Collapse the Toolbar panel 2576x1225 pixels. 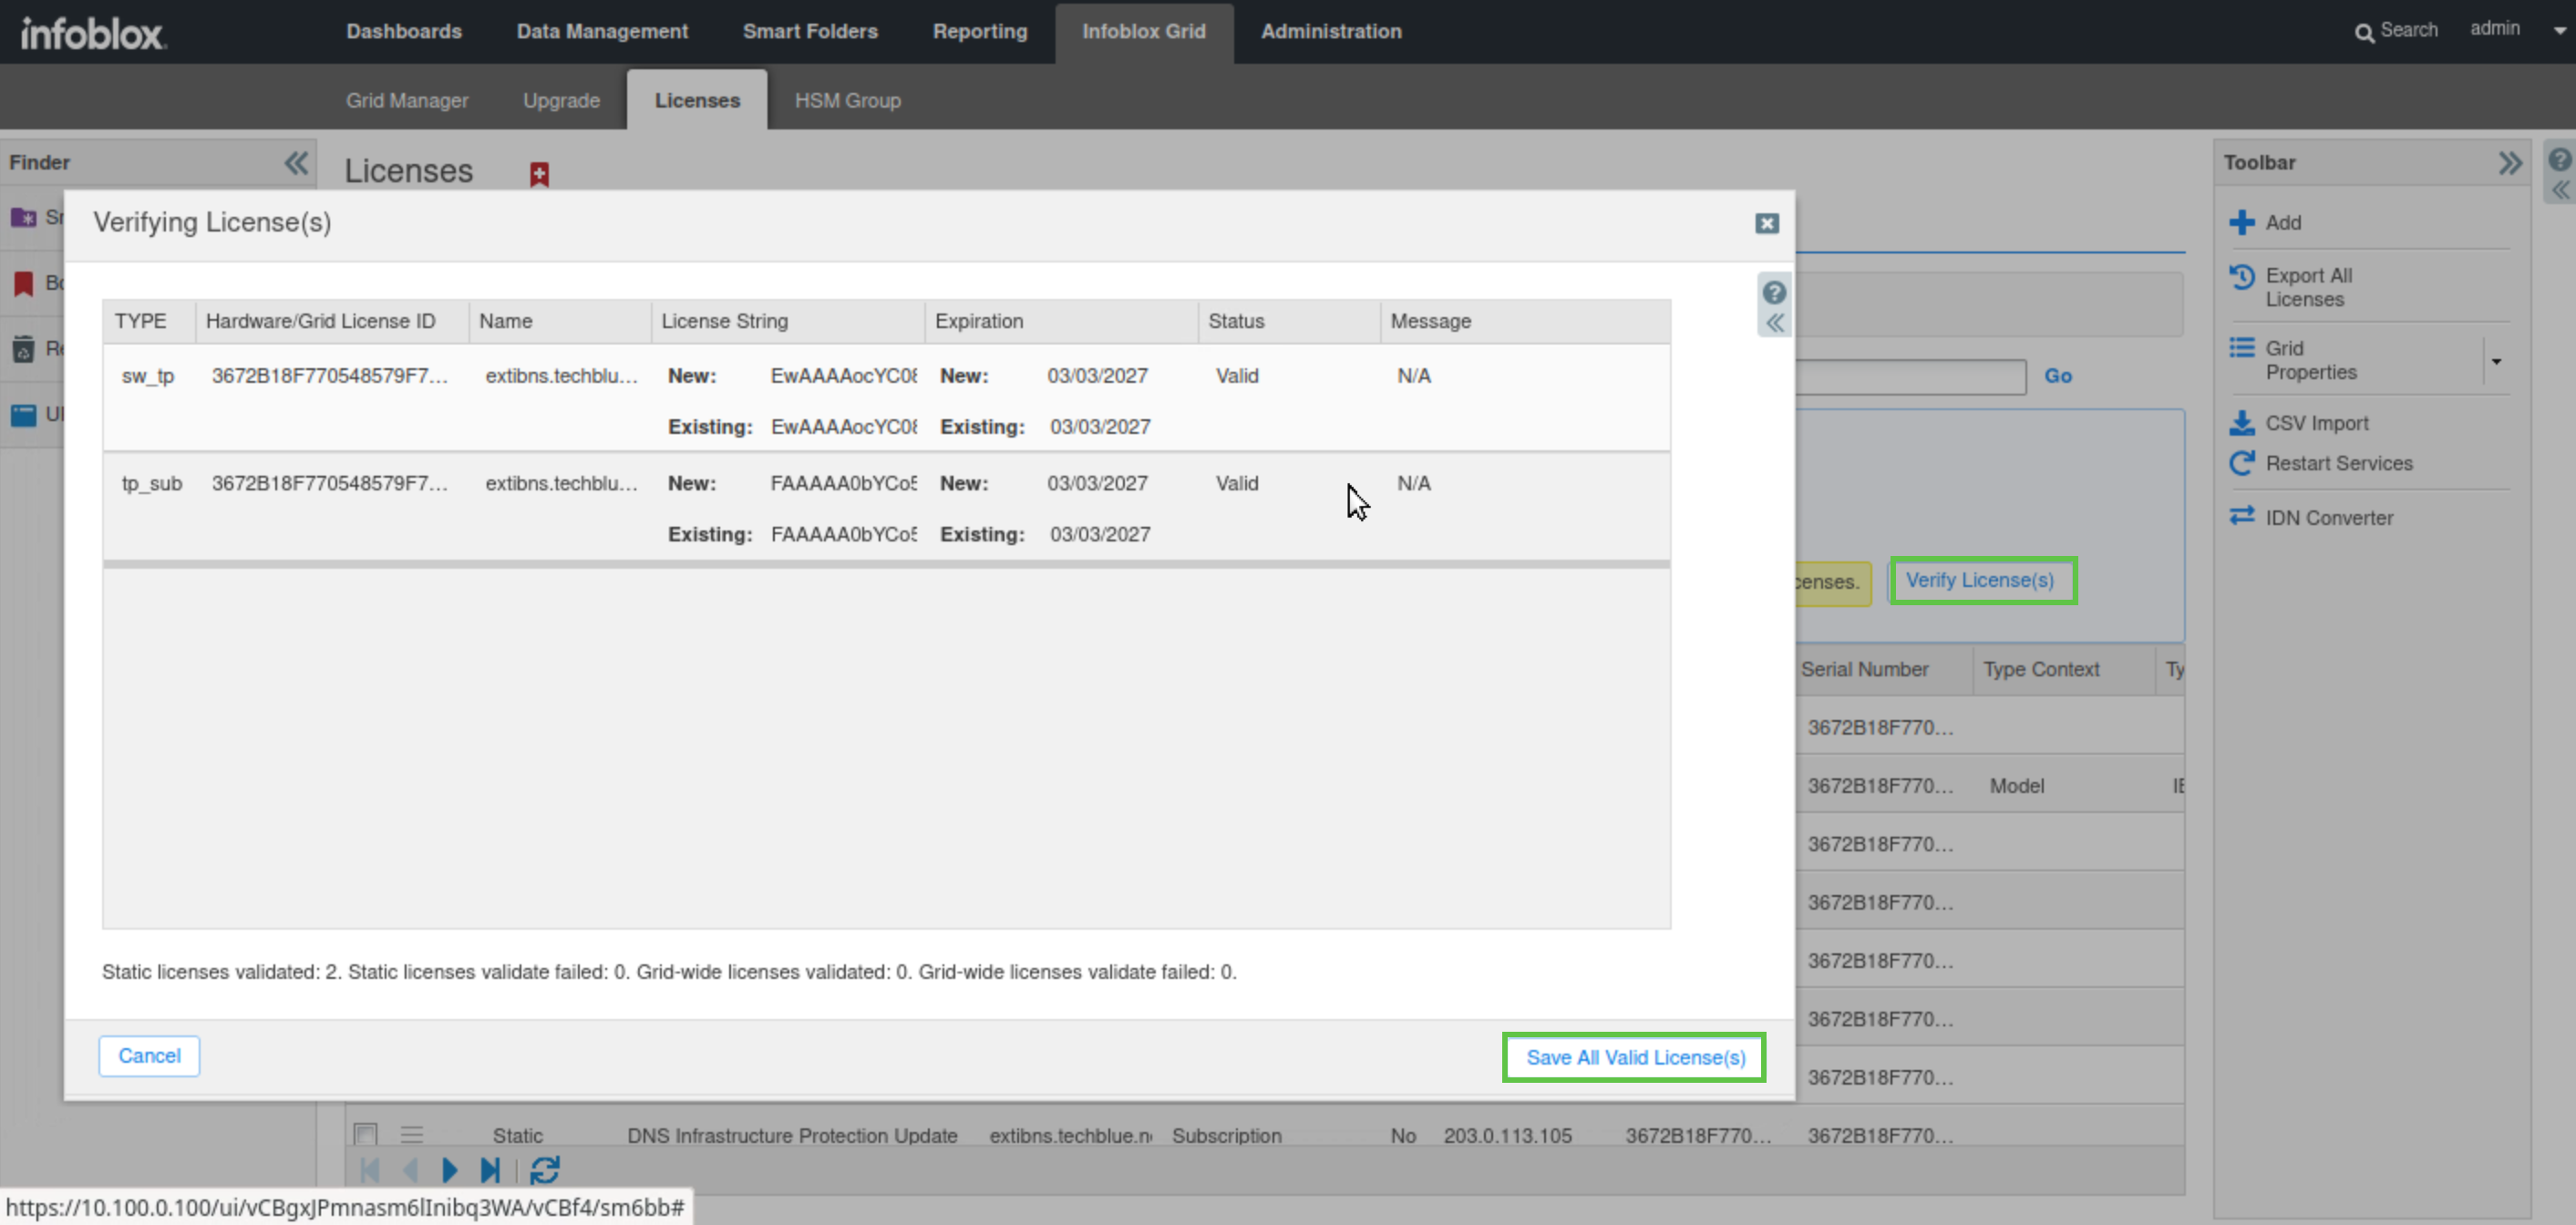[2510, 162]
